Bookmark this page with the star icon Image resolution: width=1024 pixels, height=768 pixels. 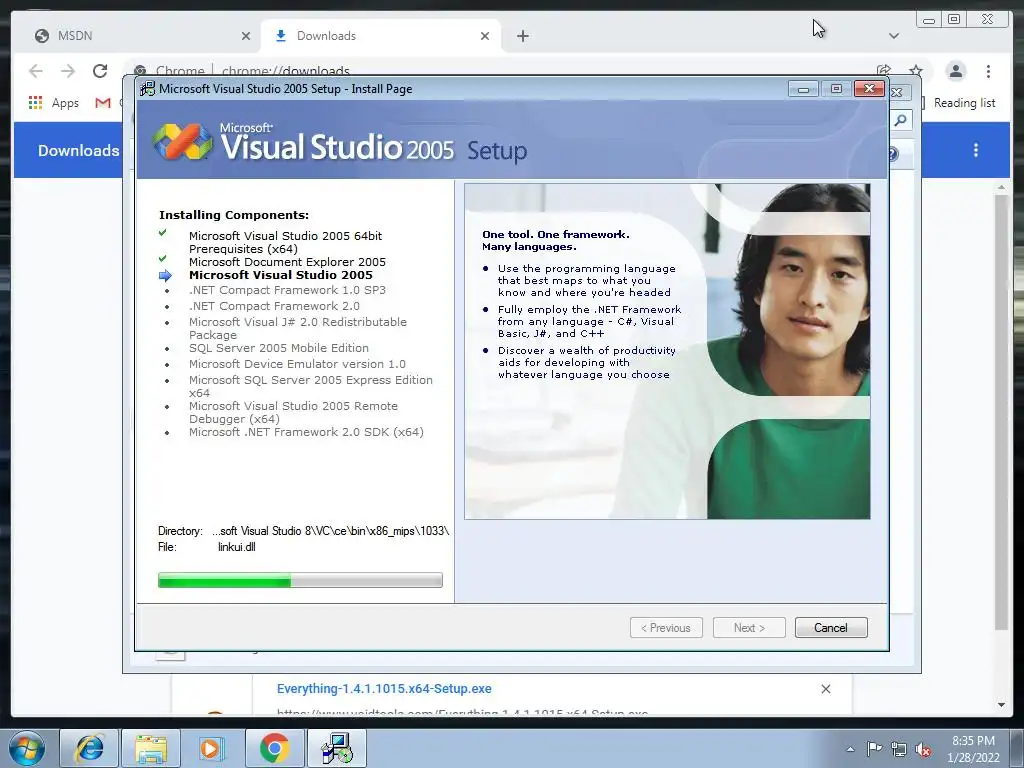(916, 71)
